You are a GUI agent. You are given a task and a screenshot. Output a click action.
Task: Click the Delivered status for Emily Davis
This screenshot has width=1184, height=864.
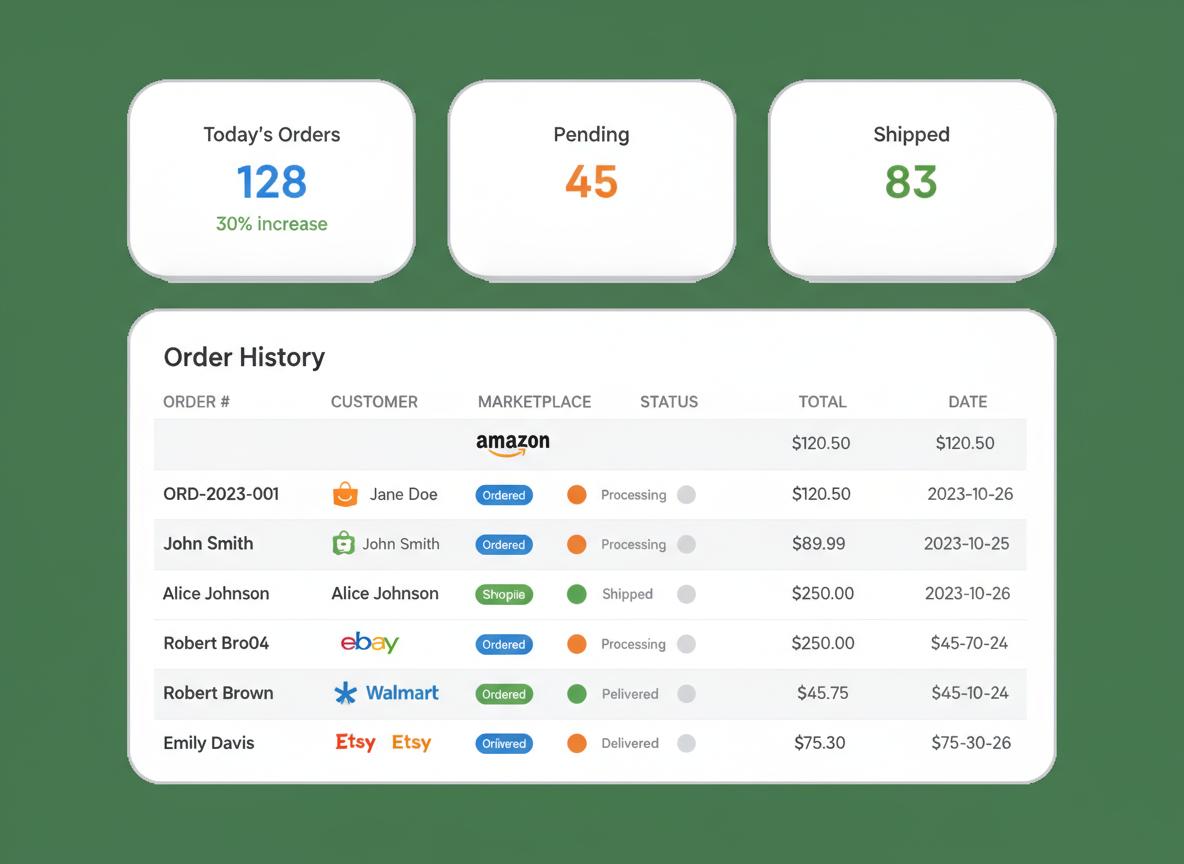[x=630, y=743]
